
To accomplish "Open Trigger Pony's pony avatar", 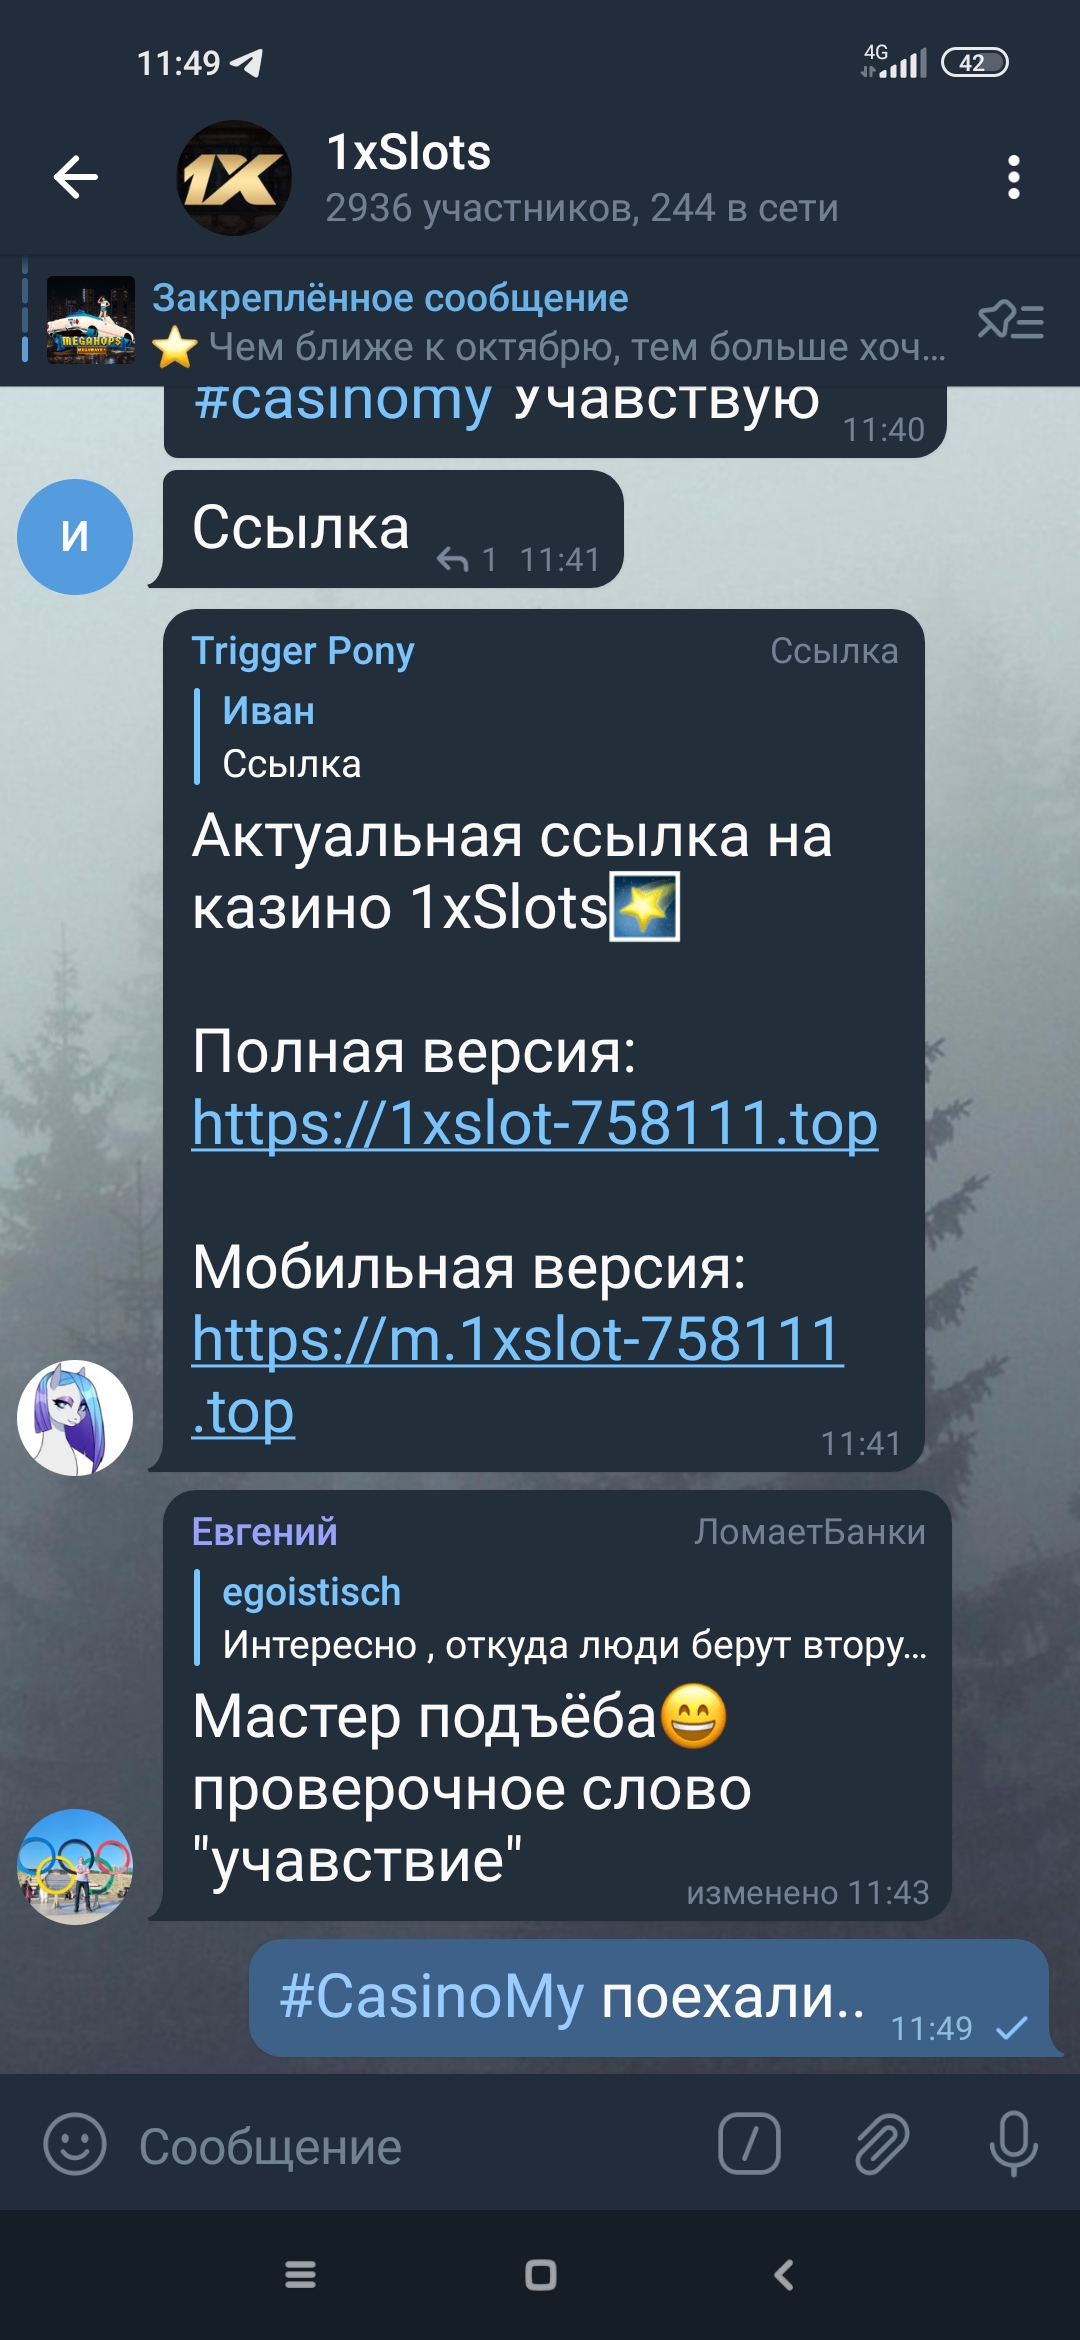I will pyautogui.click(x=75, y=1418).
